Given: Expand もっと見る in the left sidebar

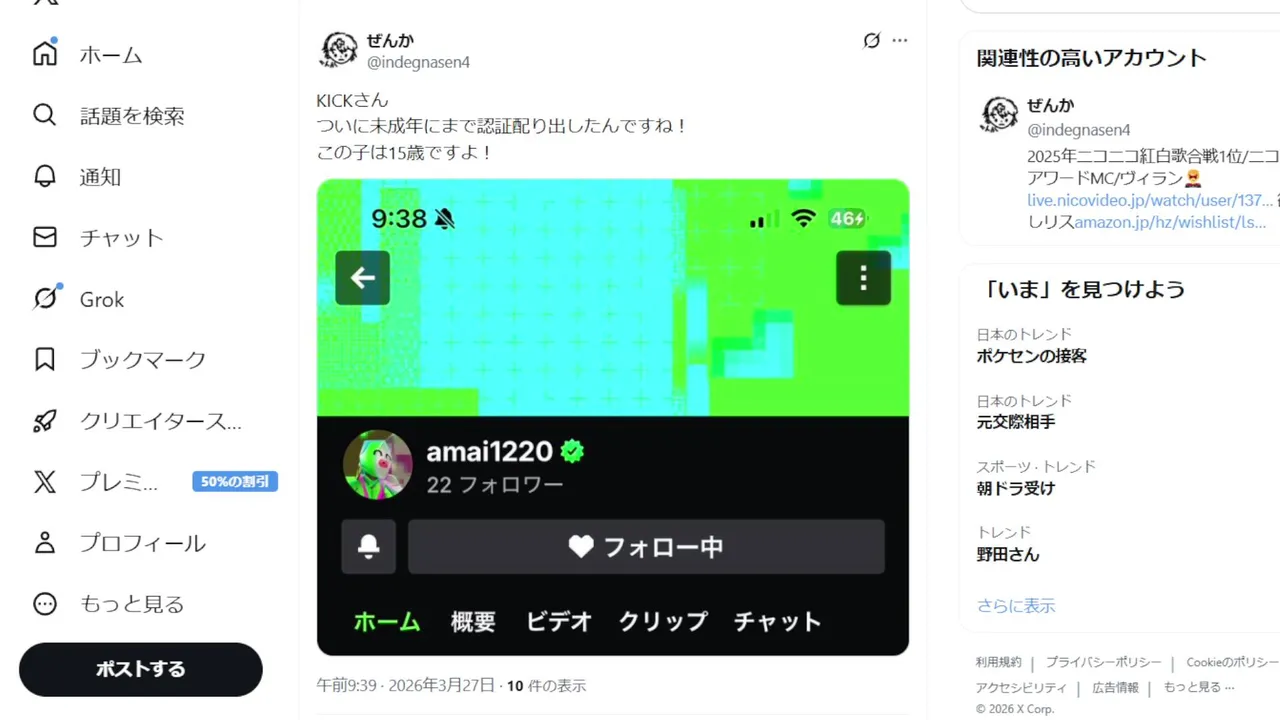Looking at the screenshot, I should click(x=110, y=604).
